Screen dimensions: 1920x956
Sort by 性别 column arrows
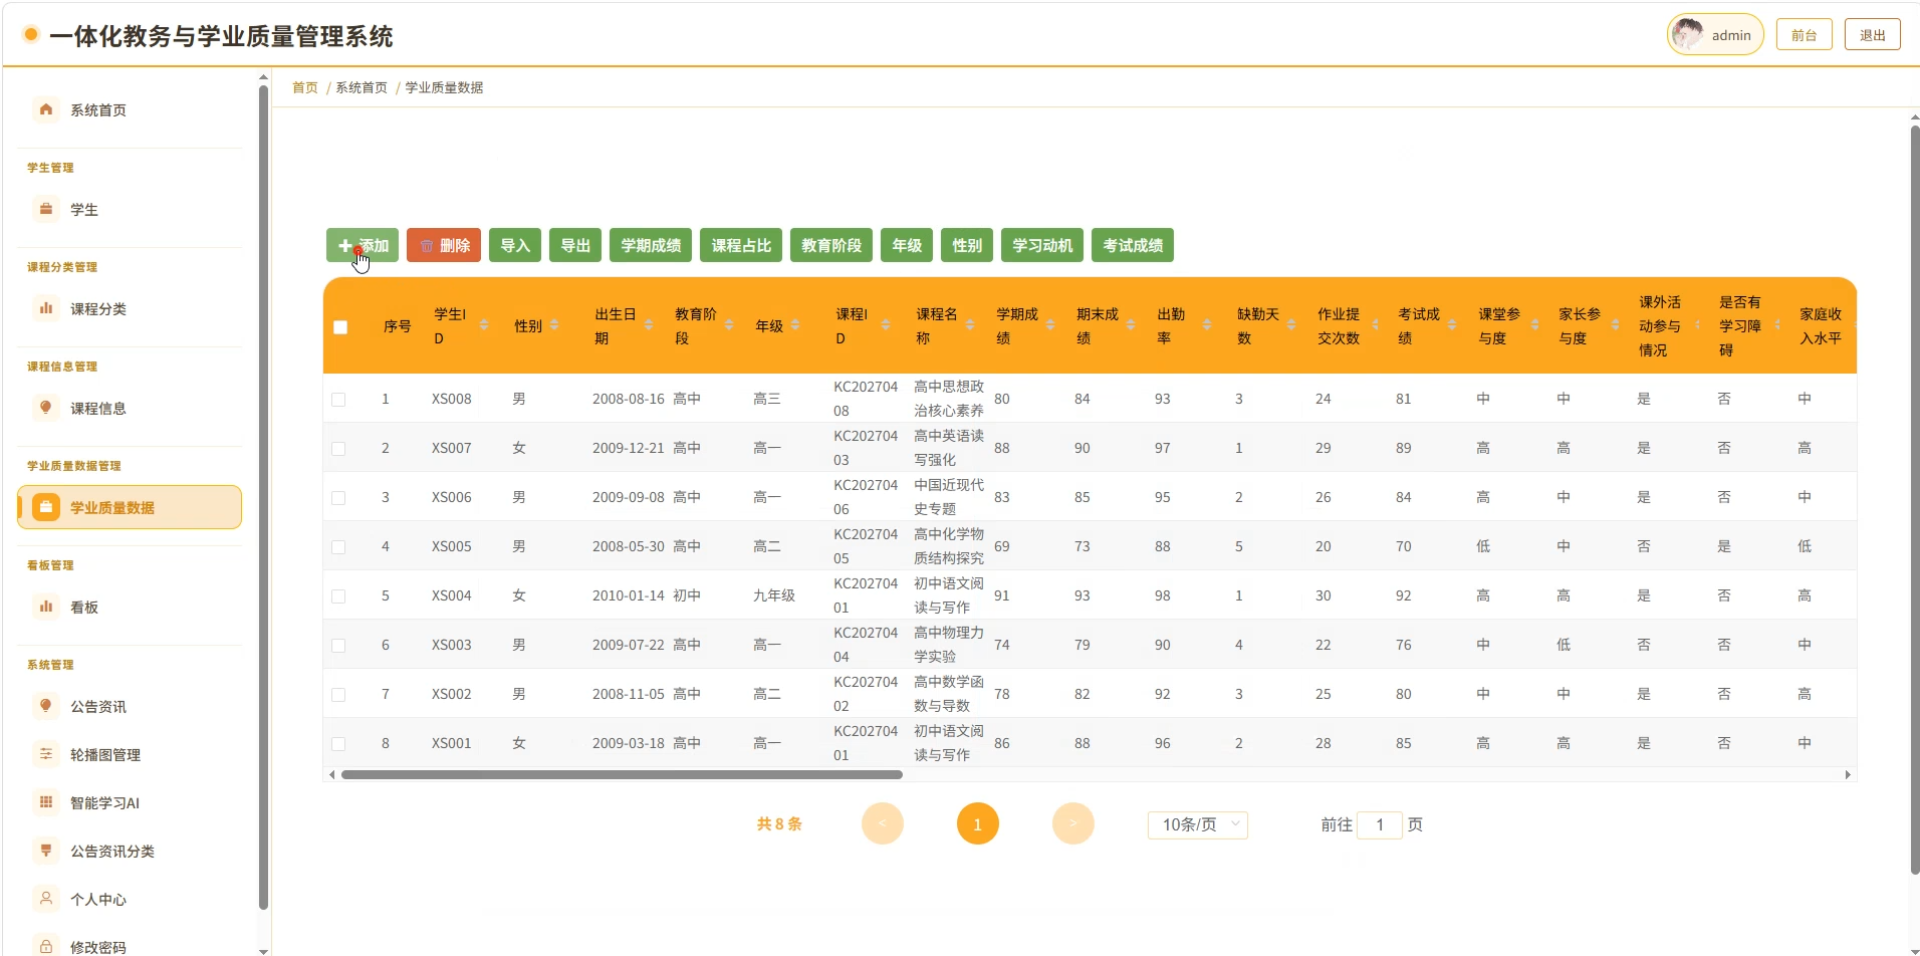click(x=554, y=325)
